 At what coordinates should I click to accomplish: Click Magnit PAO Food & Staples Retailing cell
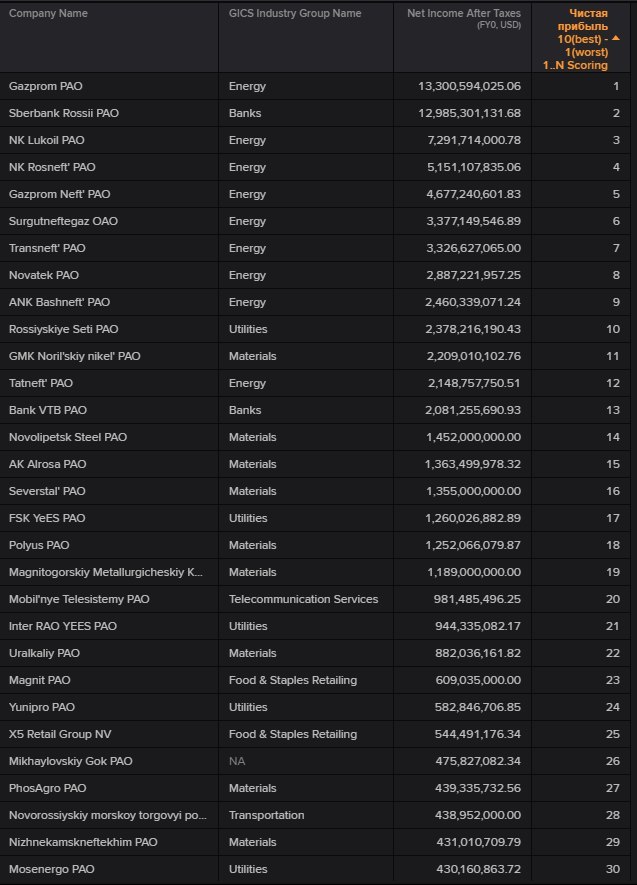[x=292, y=680]
